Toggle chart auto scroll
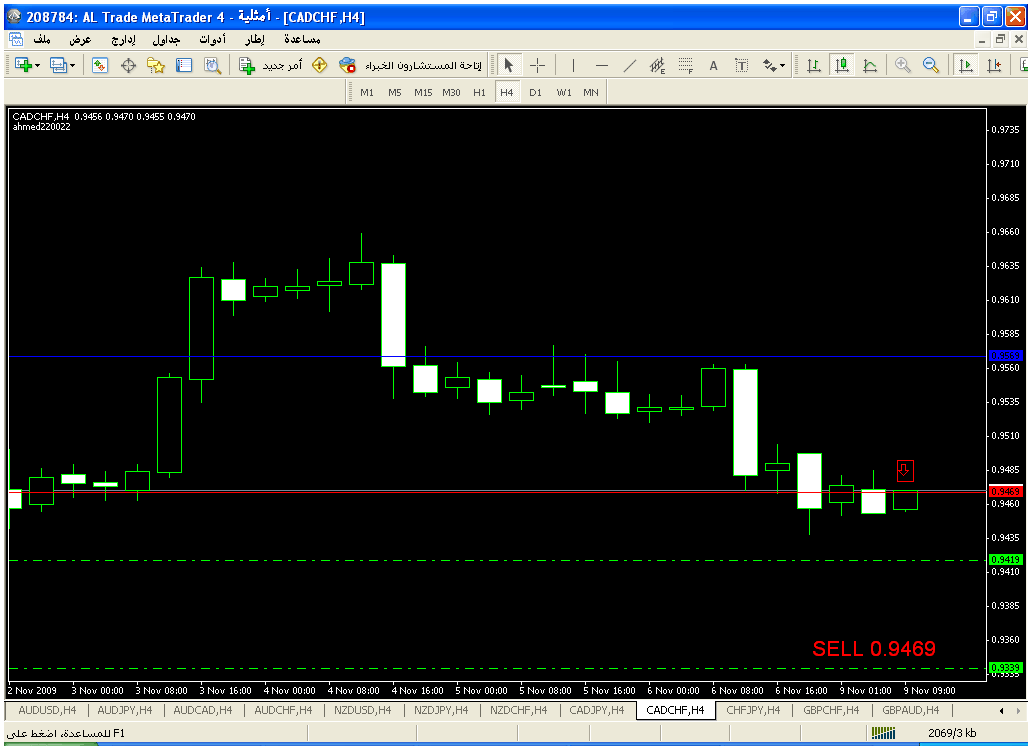The image size is (1032, 746). [966, 65]
